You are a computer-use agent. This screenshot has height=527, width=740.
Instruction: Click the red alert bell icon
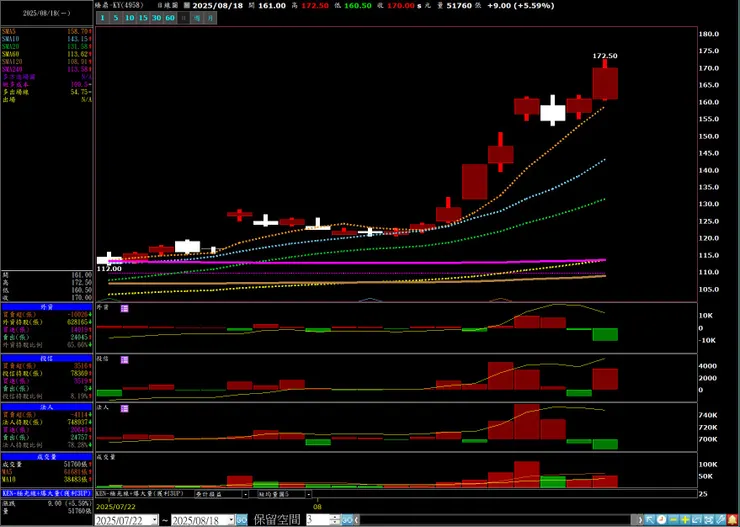click(732, 519)
